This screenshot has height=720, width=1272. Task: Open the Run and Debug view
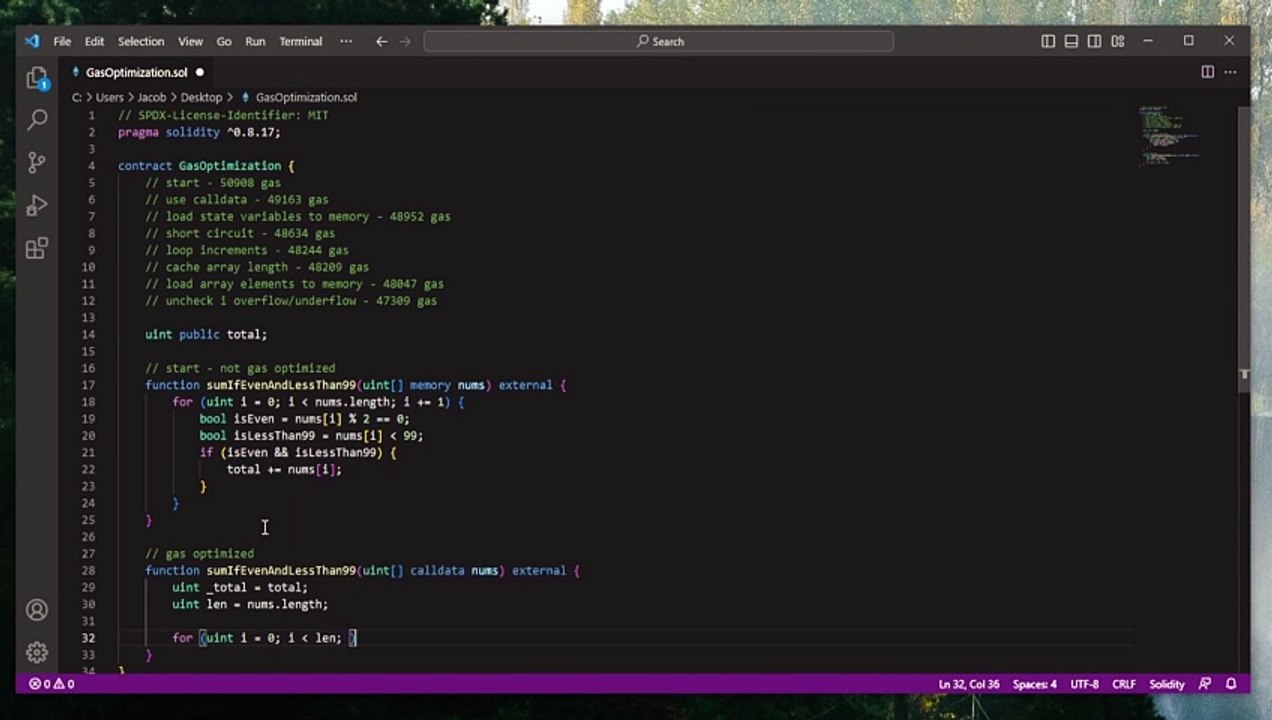(x=37, y=205)
